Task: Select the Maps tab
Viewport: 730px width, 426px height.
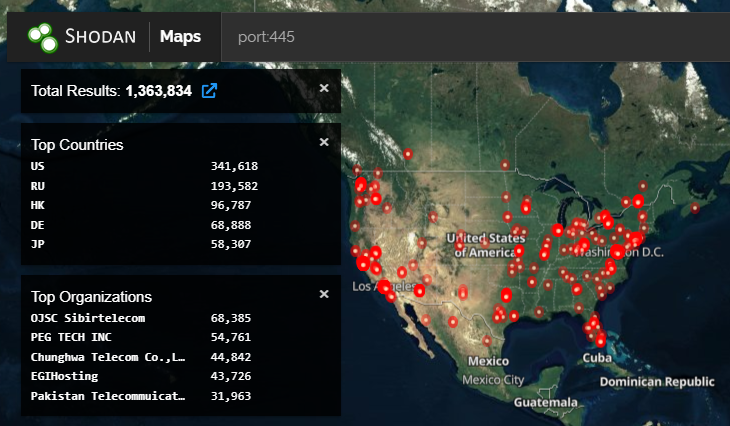Action: tap(180, 36)
